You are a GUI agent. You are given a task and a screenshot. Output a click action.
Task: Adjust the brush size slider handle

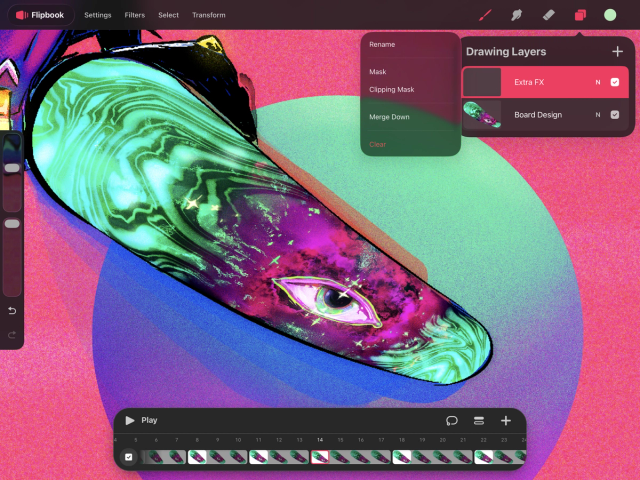point(12,168)
